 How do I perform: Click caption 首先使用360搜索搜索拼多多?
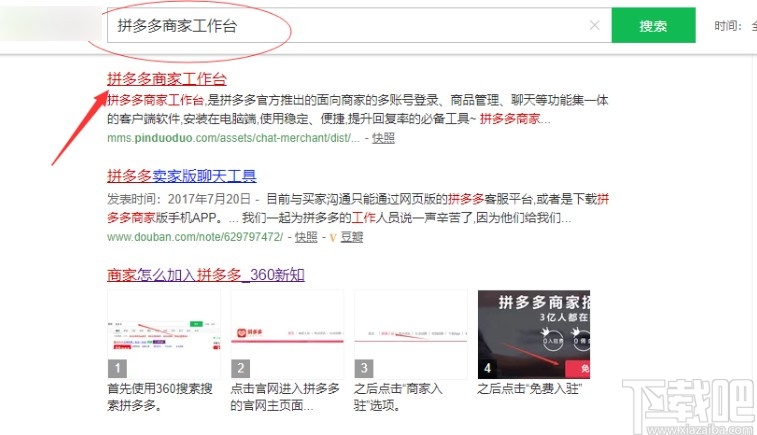pyautogui.click(x=160, y=396)
